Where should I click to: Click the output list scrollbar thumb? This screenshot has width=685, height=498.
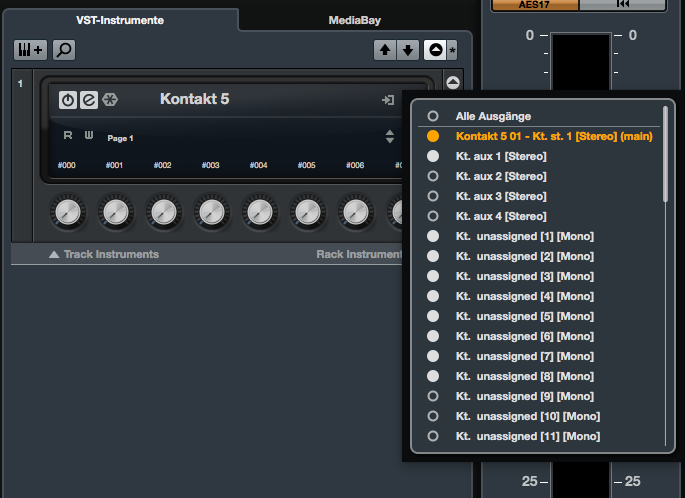pyautogui.click(x=665, y=154)
